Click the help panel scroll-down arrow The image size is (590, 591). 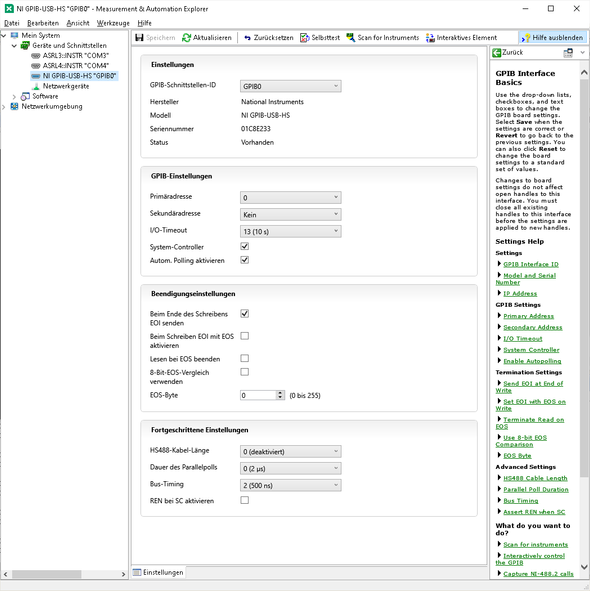click(x=584, y=567)
